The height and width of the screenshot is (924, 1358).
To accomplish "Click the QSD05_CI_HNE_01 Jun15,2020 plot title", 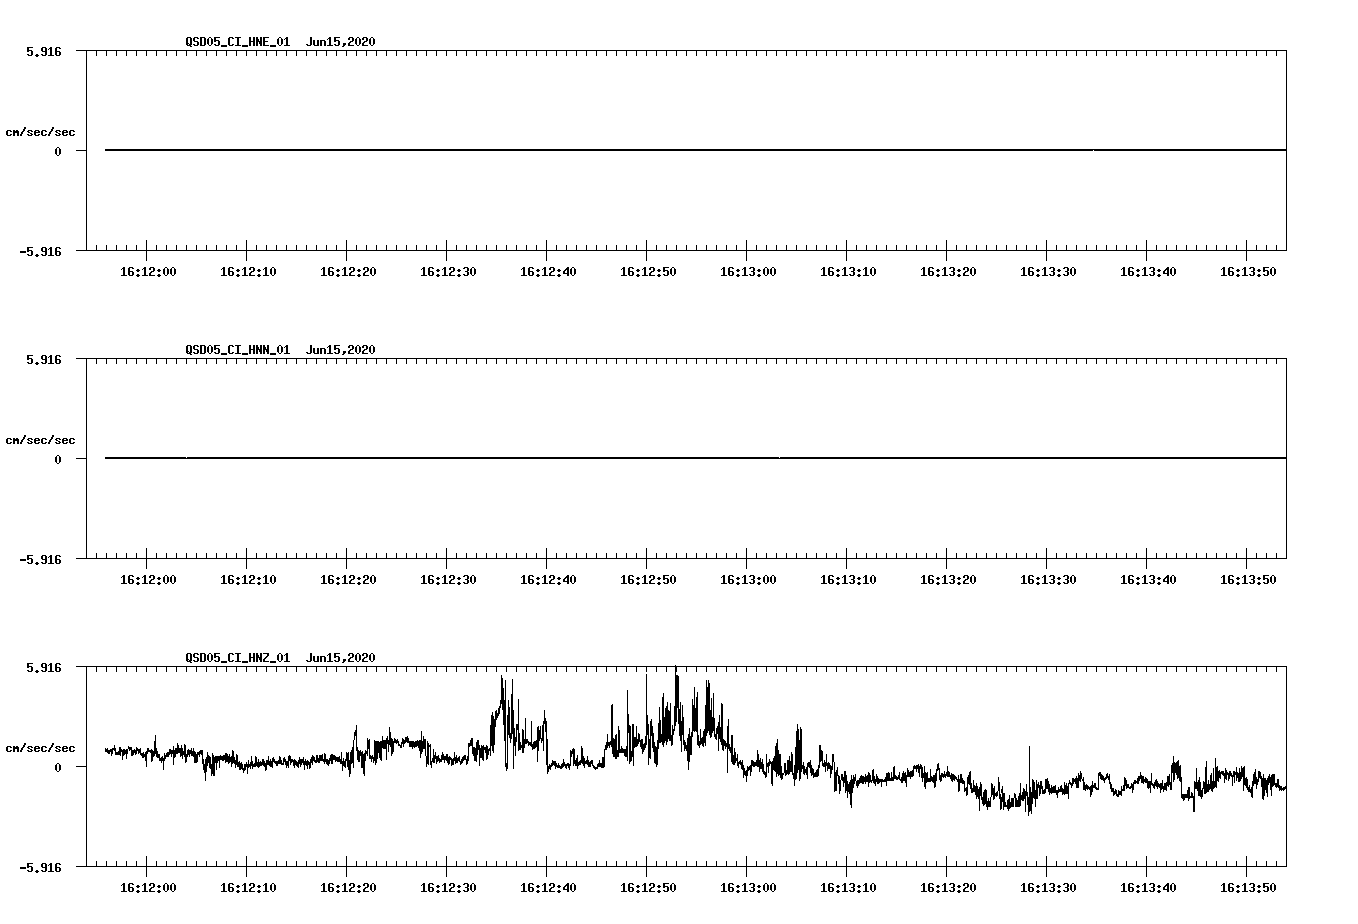I will (x=281, y=42).
